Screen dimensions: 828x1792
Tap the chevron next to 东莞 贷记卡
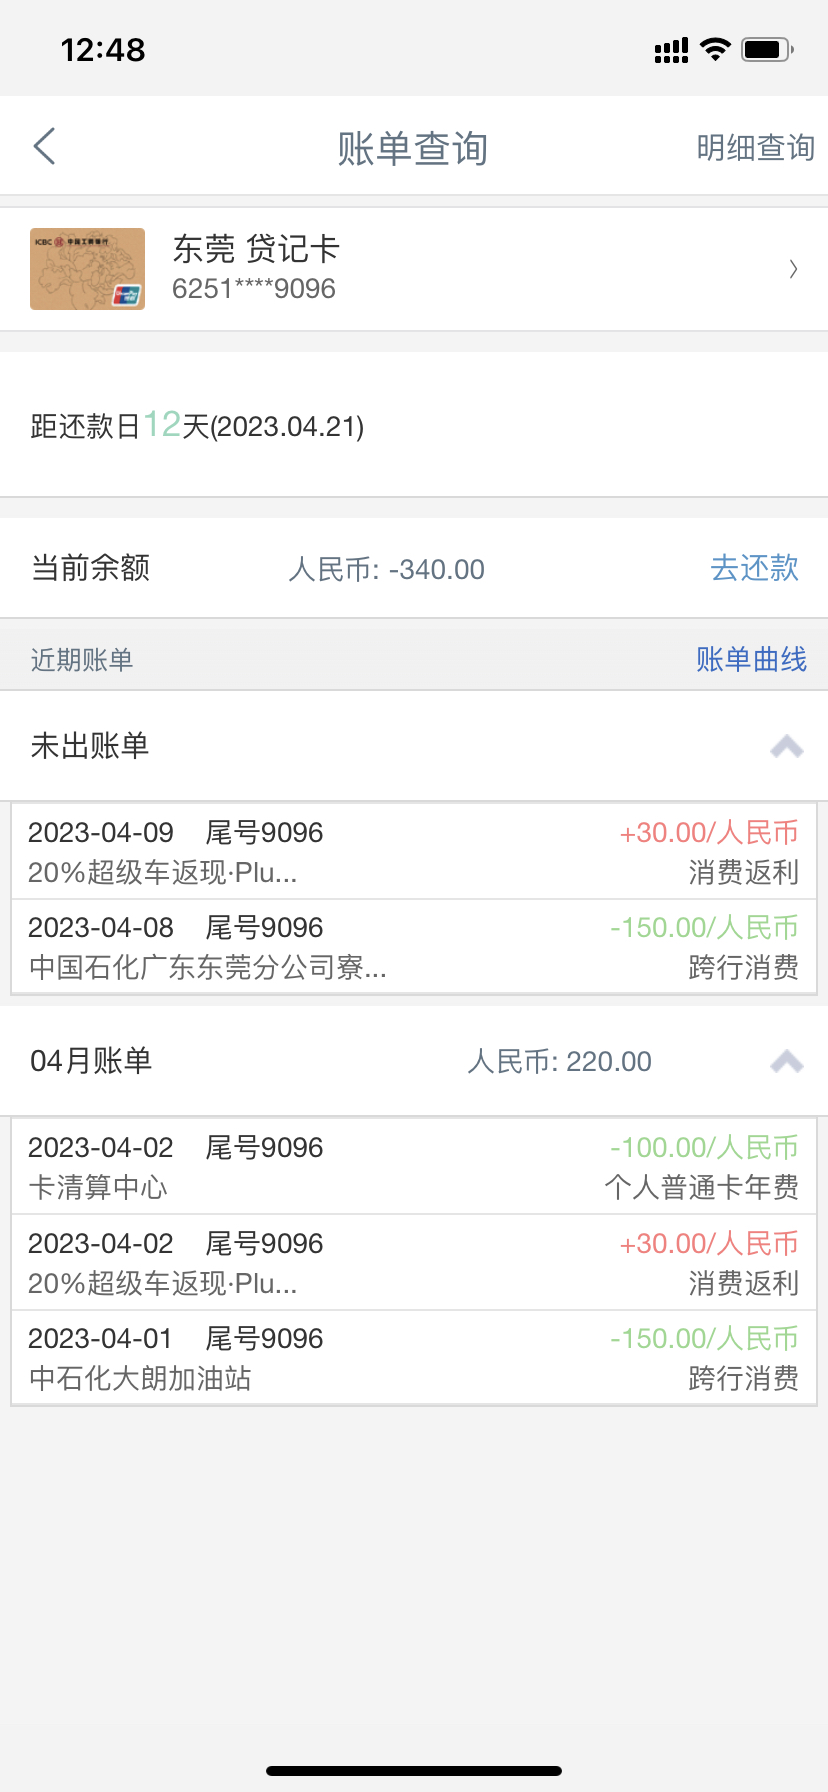pos(793,269)
